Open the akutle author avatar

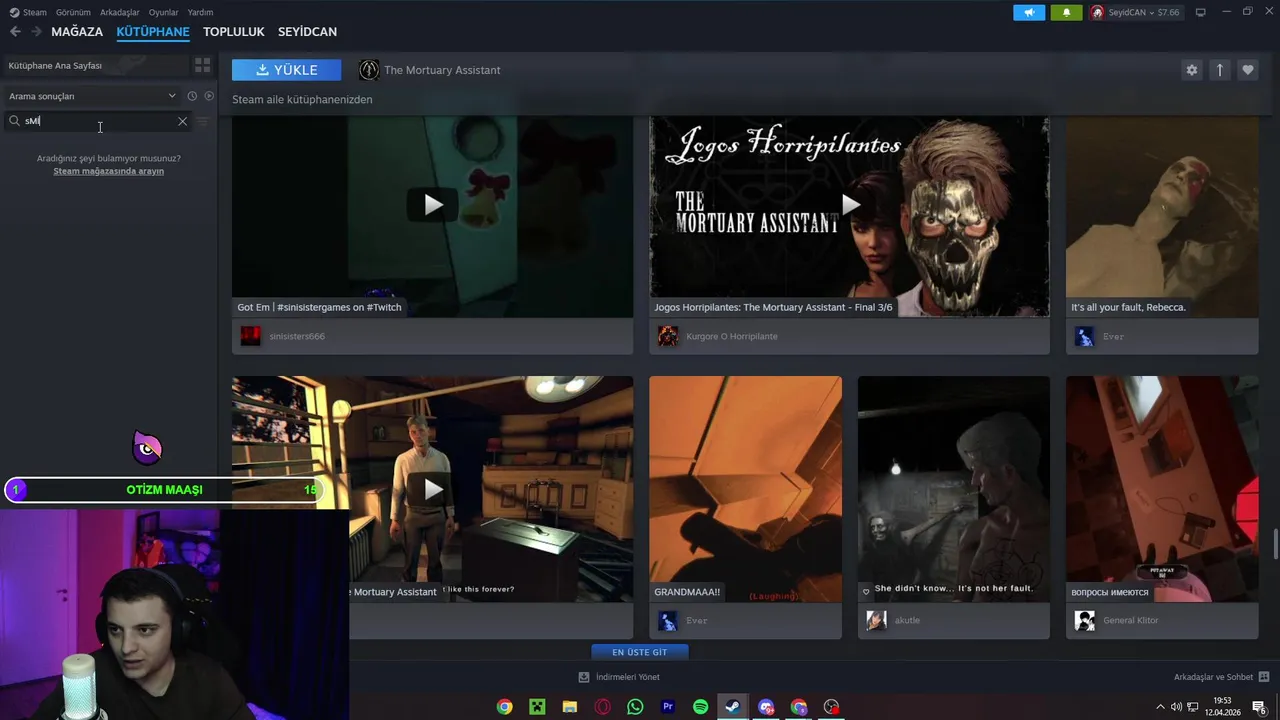pyautogui.click(x=877, y=620)
